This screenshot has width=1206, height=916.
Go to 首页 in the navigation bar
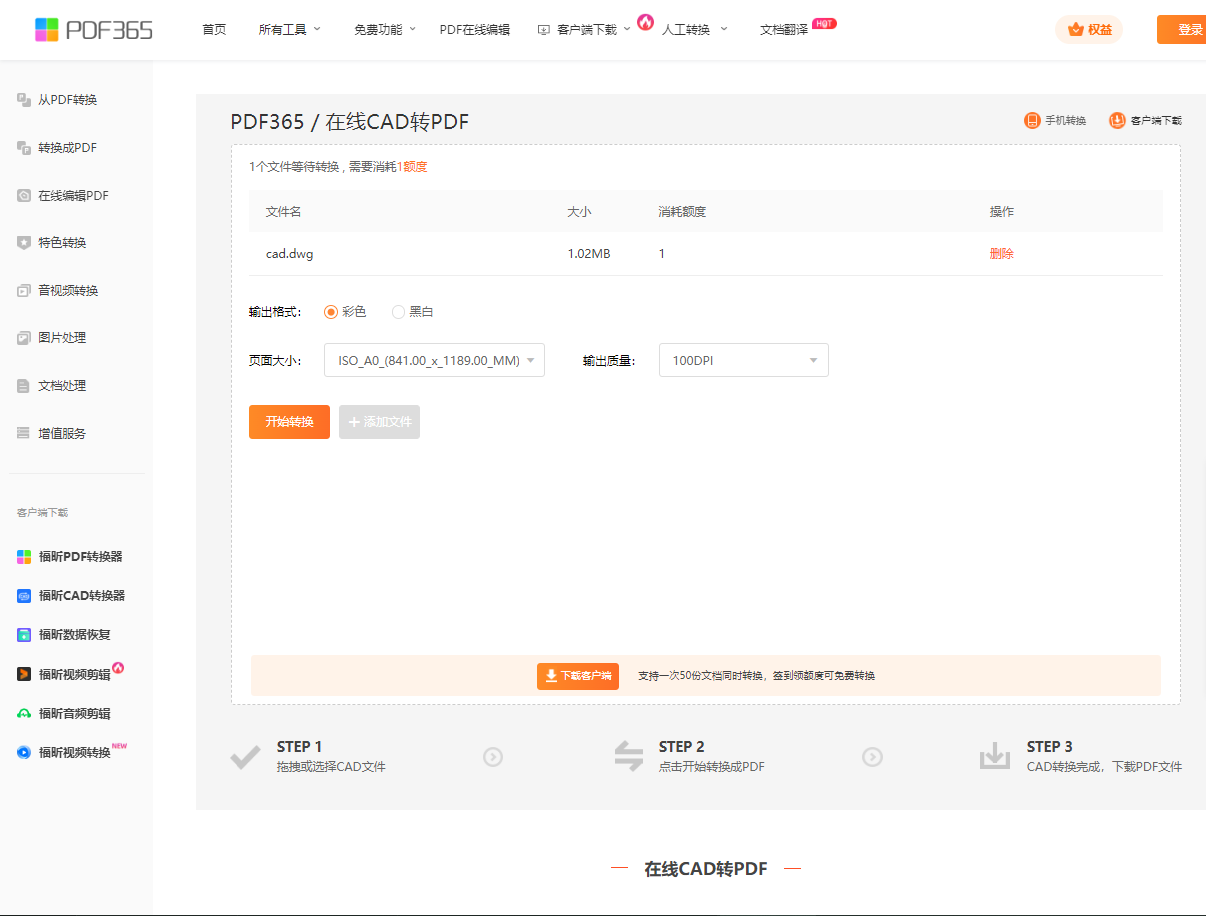214,30
